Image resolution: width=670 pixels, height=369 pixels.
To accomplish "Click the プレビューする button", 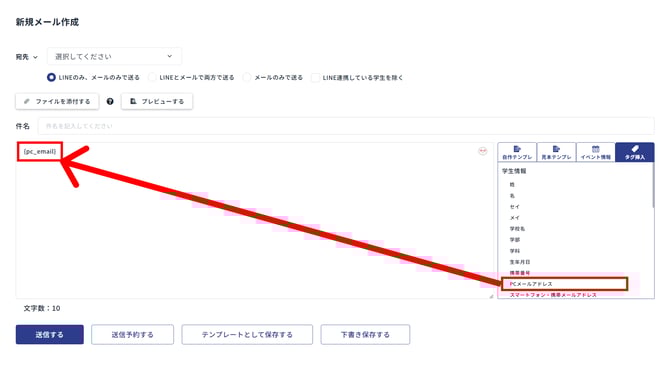I will [157, 101].
